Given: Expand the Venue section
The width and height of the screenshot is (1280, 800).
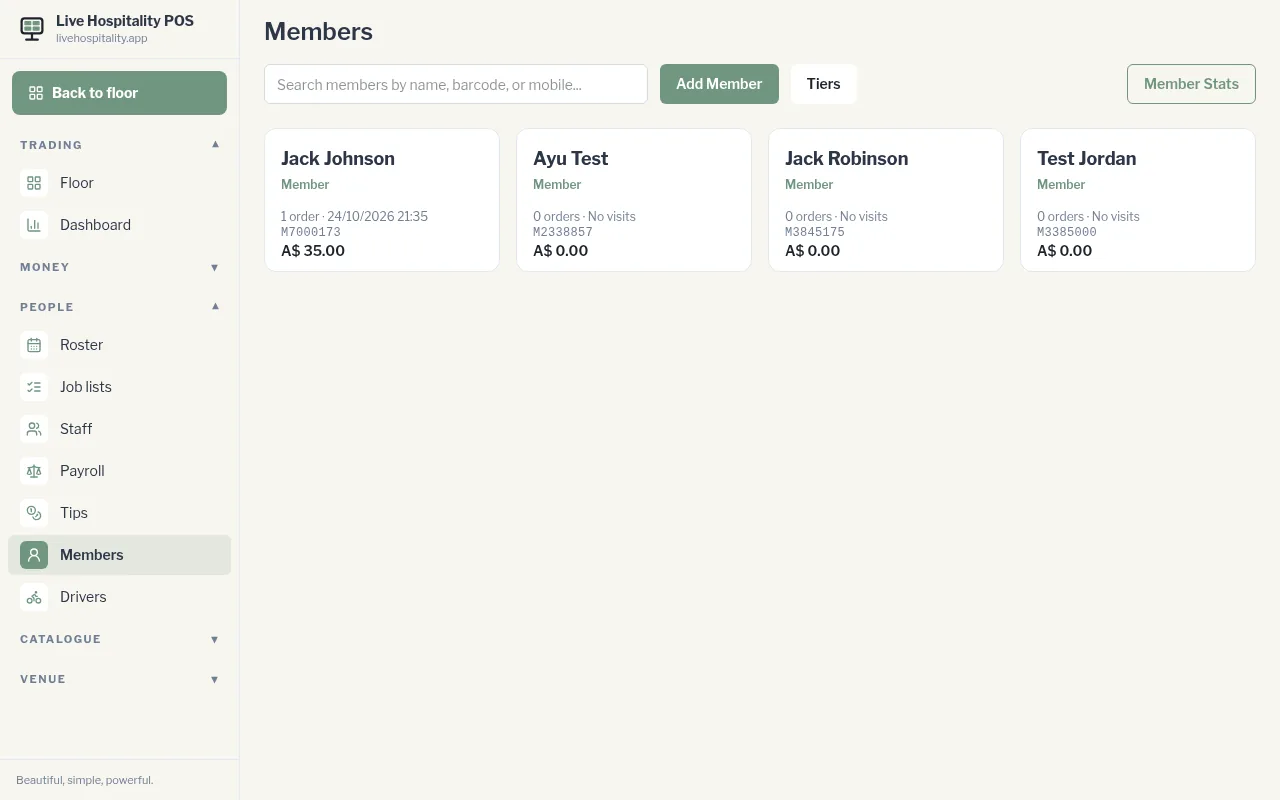Looking at the screenshot, I should (x=119, y=679).
